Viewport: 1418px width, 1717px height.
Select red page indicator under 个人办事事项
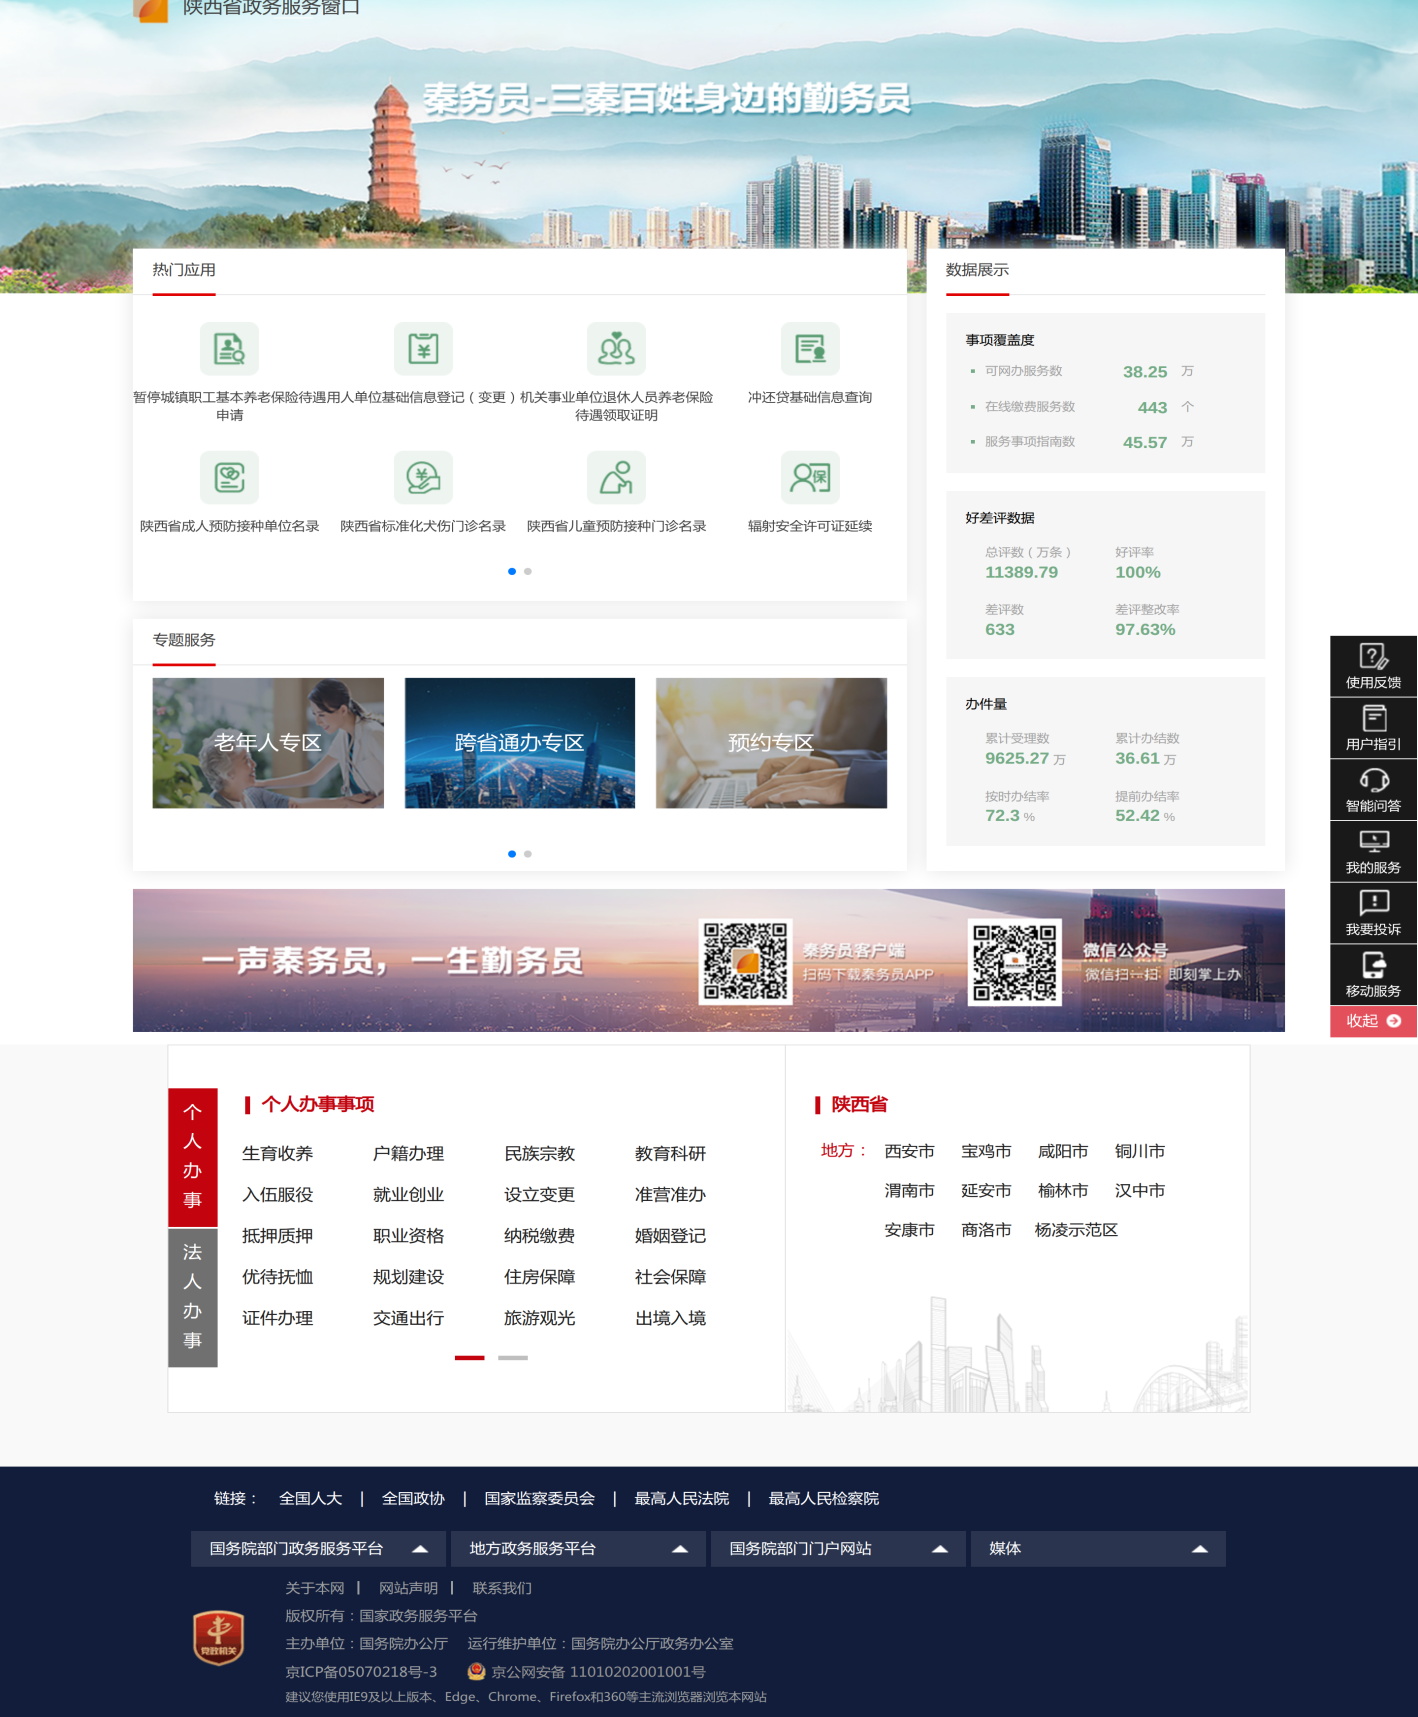[470, 1358]
